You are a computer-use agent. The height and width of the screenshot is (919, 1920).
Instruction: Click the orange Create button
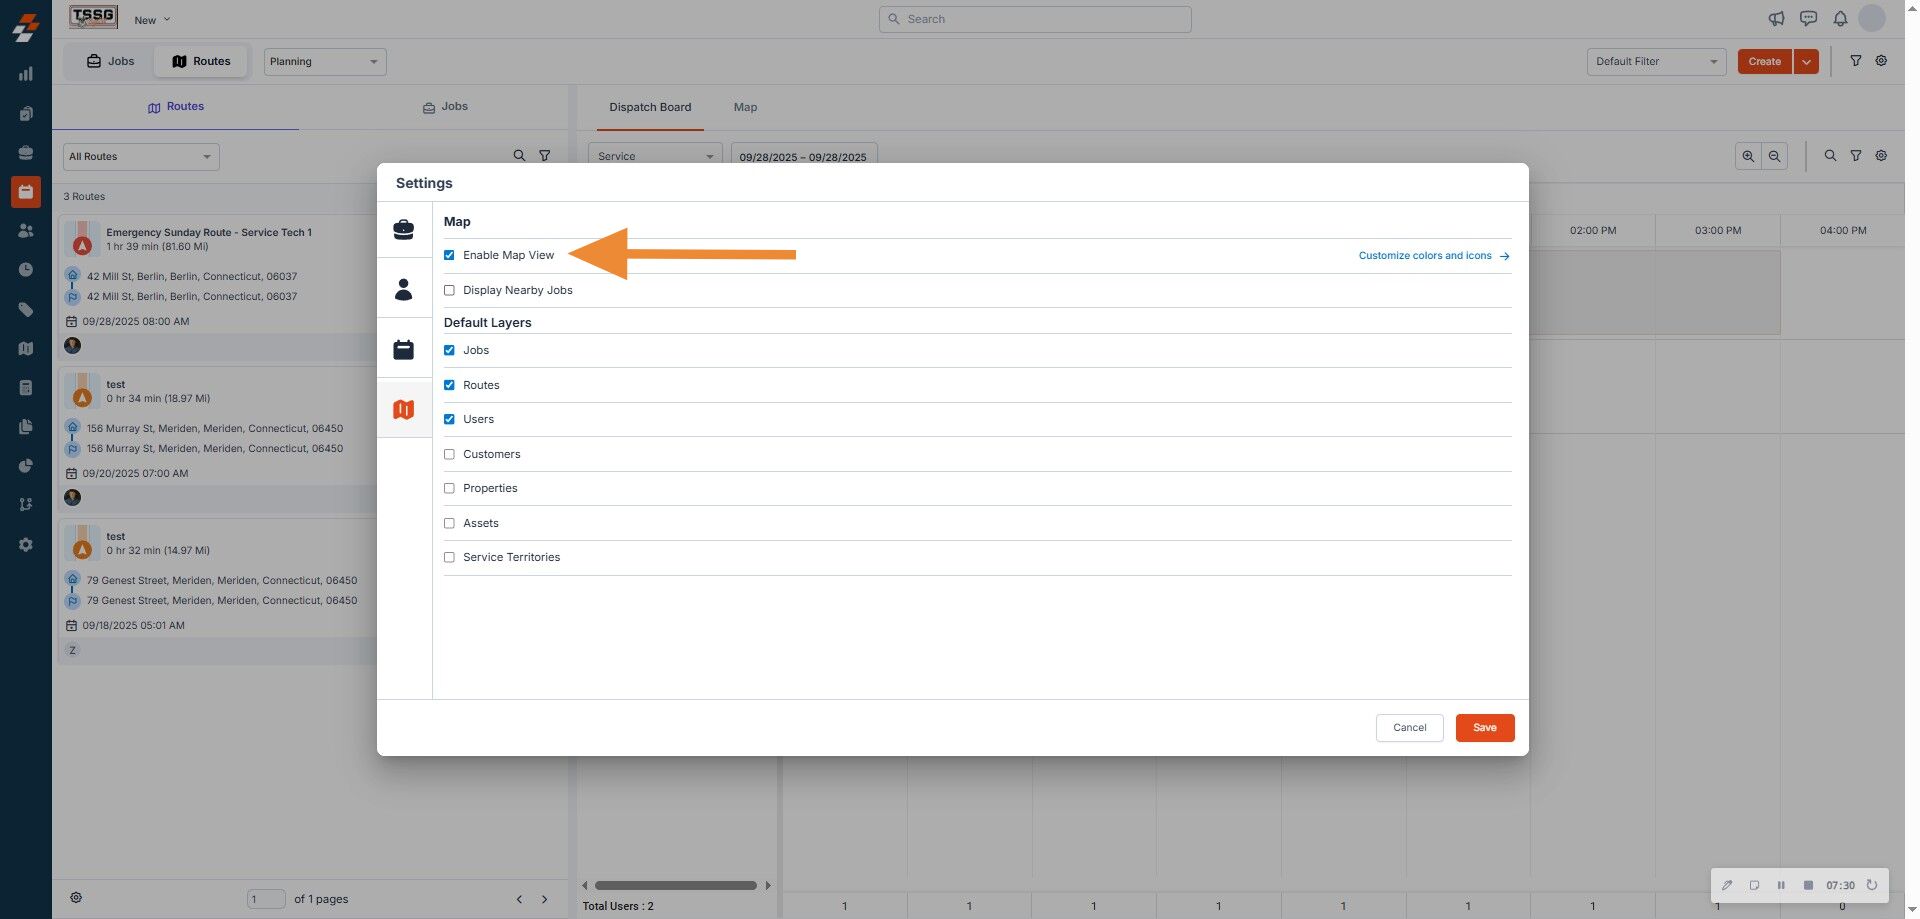1764,62
